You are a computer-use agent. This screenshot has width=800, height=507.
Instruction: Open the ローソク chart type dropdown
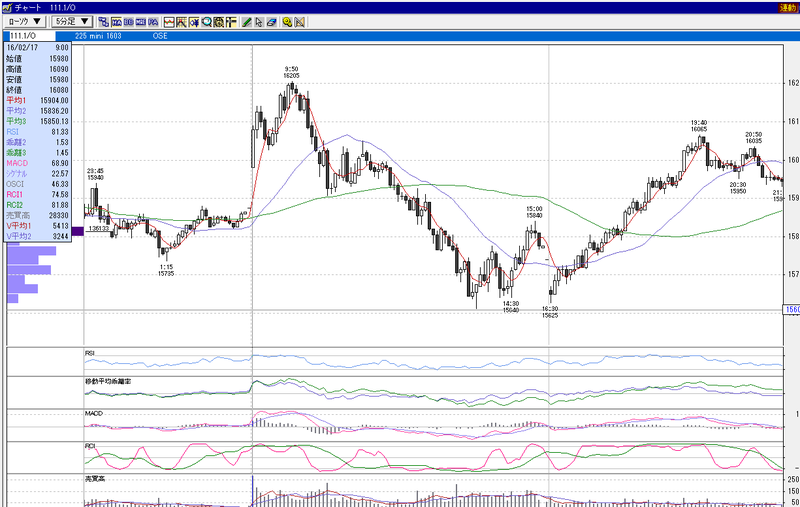pos(24,21)
